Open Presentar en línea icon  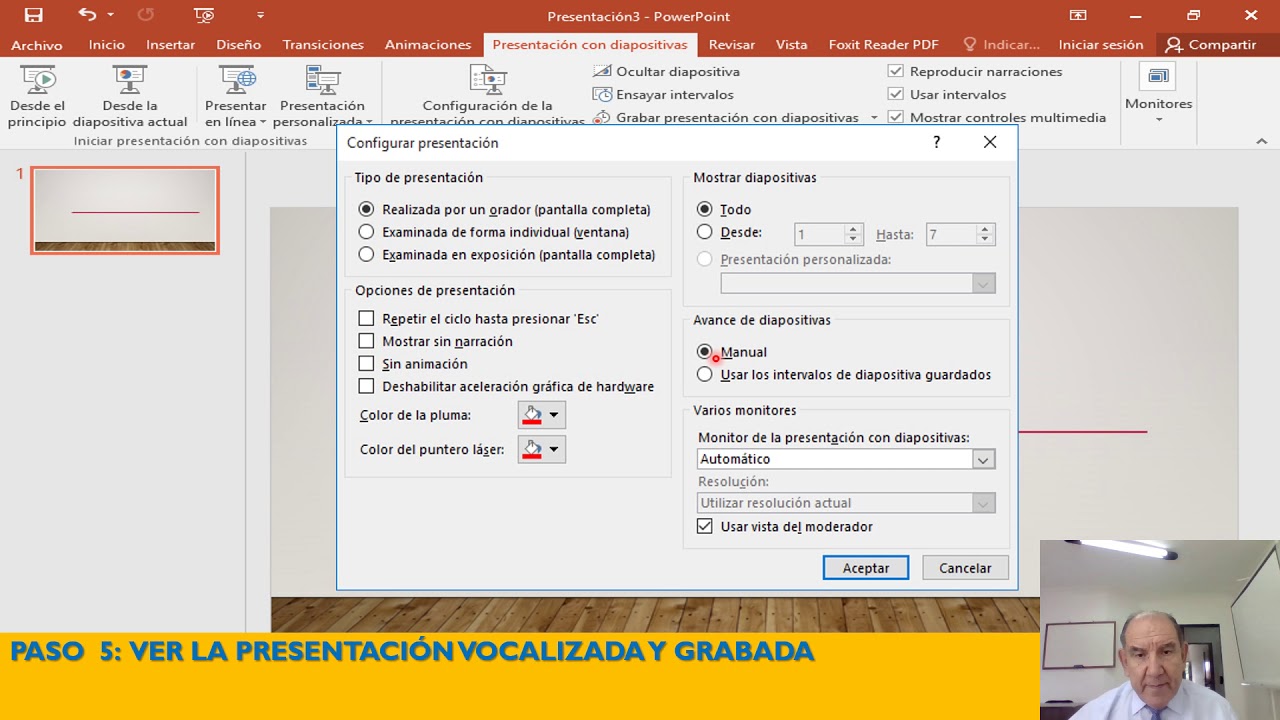[236, 79]
